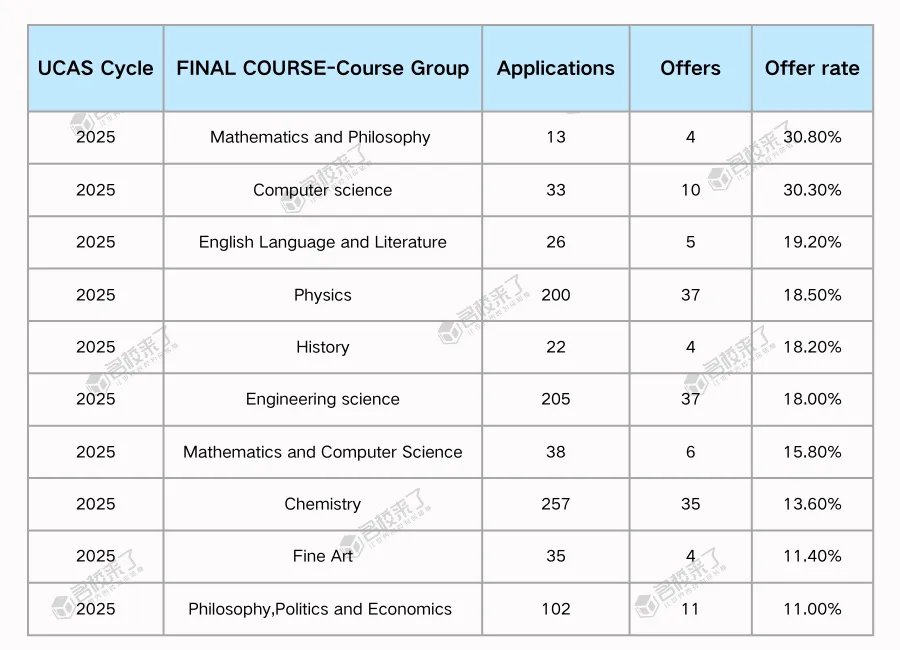900x650 pixels.
Task: Select the Fine Art course cell
Action: click(x=323, y=556)
